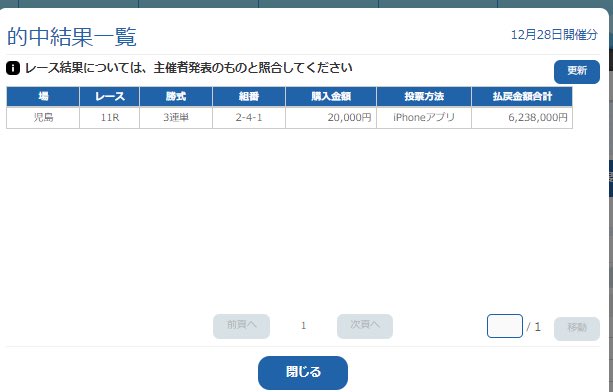The height and width of the screenshot is (392, 613).
Task: Select the 勝式 column header
Action: point(176,97)
